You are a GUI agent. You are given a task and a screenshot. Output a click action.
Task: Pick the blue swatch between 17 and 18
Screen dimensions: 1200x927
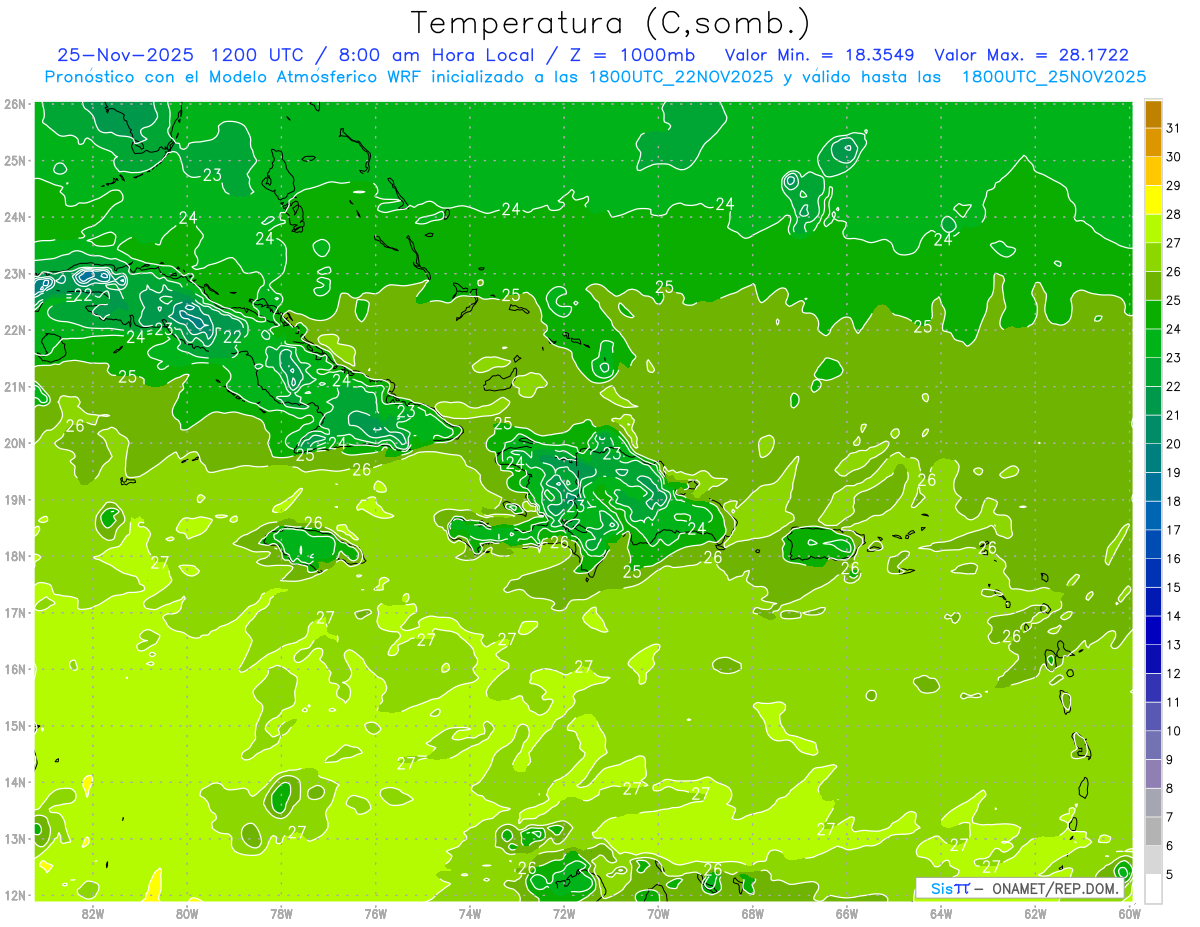coord(1153,516)
